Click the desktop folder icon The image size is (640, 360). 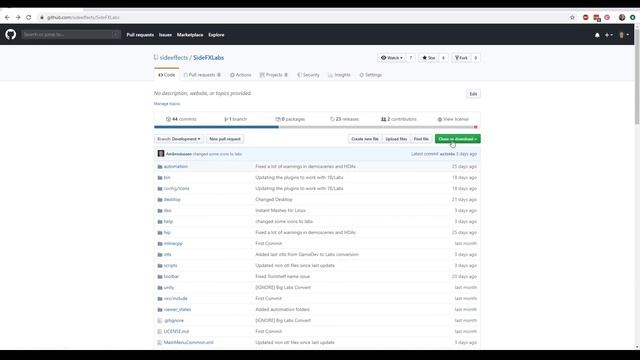[x=160, y=200]
